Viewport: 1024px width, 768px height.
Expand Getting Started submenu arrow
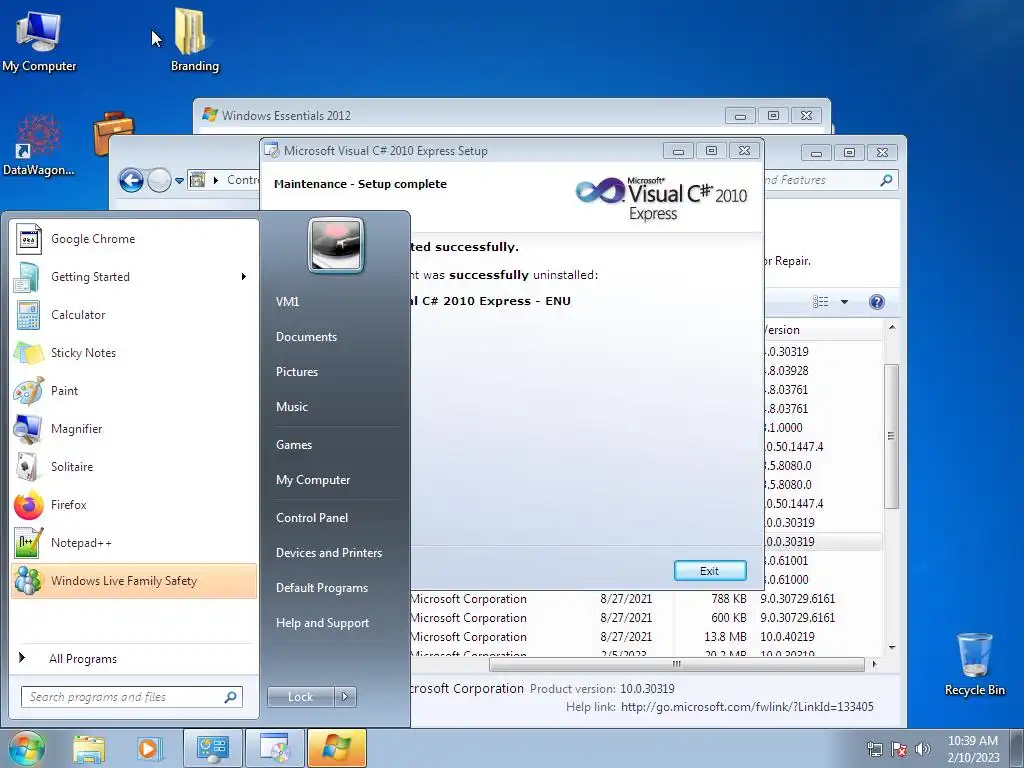(x=244, y=277)
